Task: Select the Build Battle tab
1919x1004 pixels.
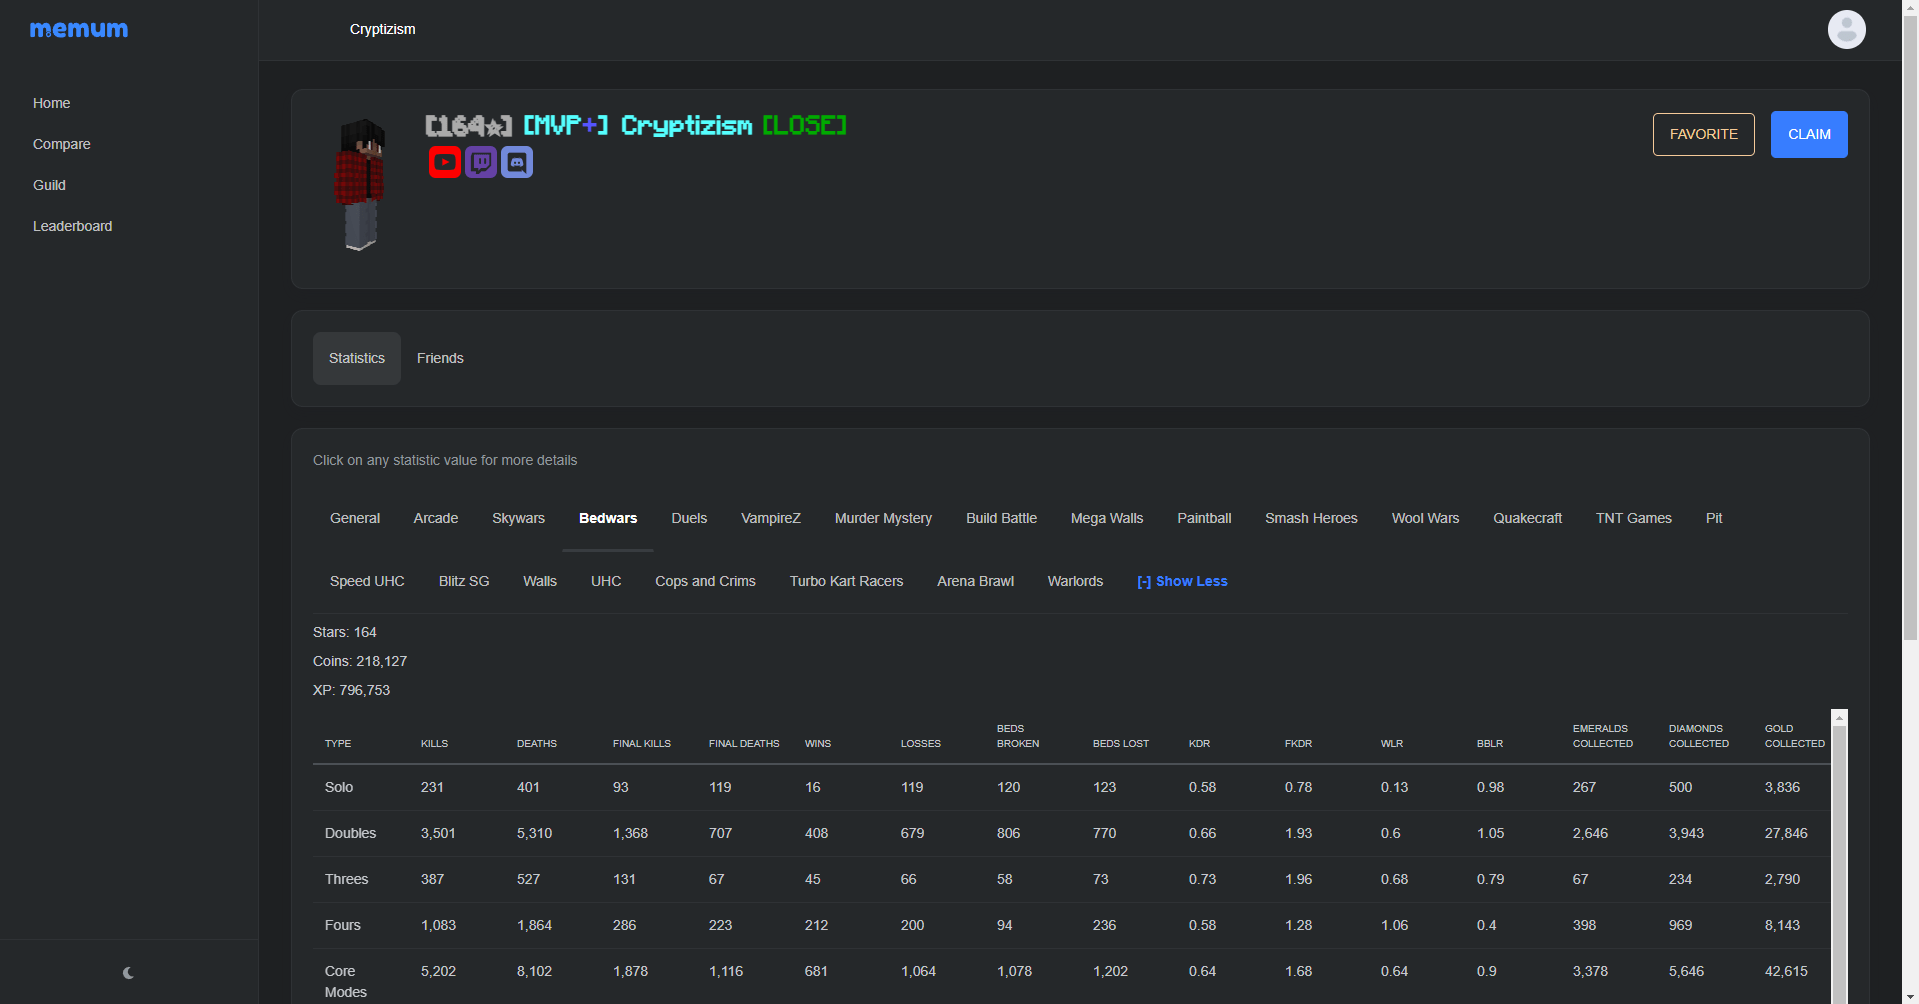Action: (1001, 518)
